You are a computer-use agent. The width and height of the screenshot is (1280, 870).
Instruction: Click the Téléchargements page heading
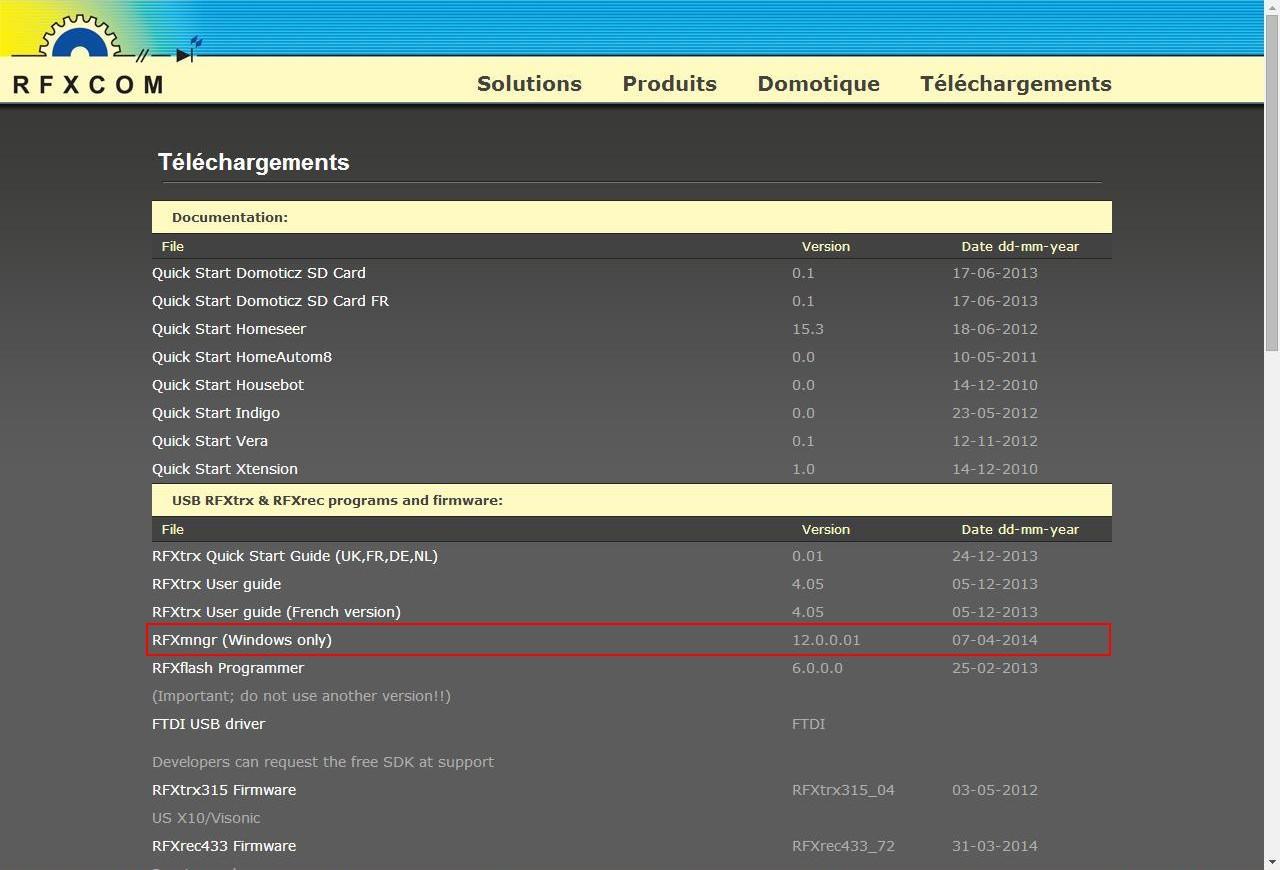[254, 162]
